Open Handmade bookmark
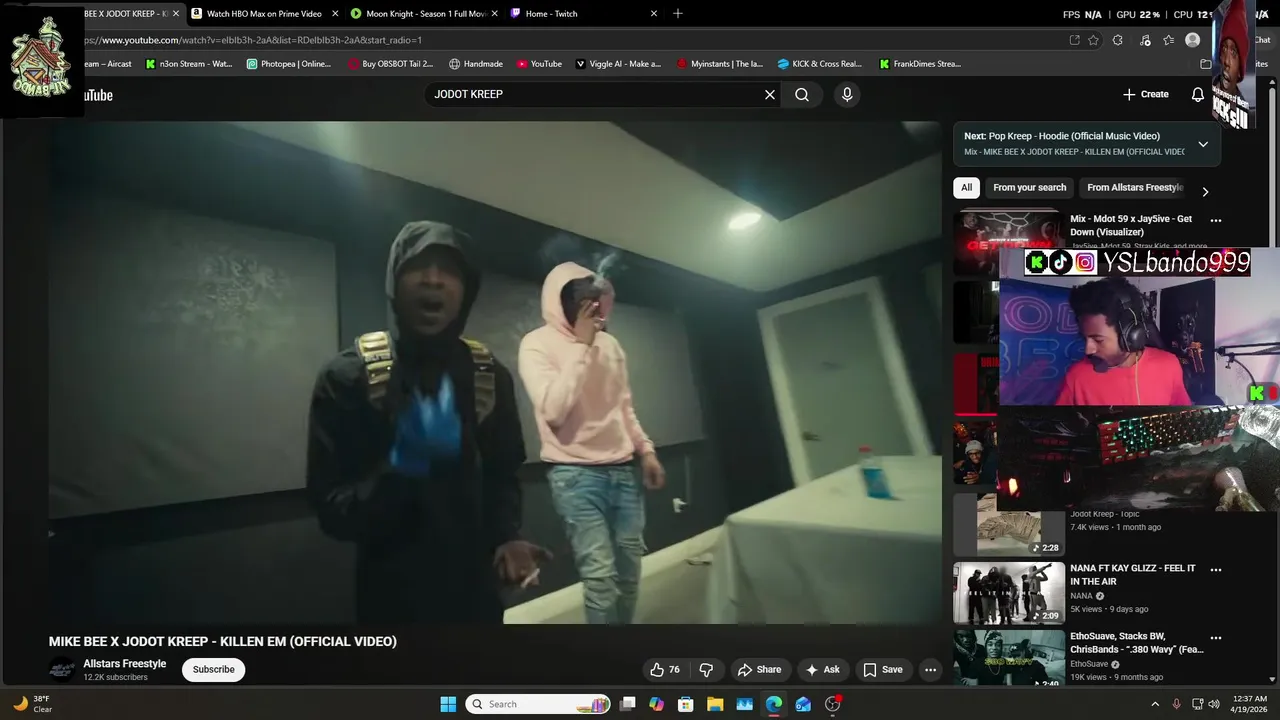The height and width of the screenshot is (720, 1280). point(476,64)
